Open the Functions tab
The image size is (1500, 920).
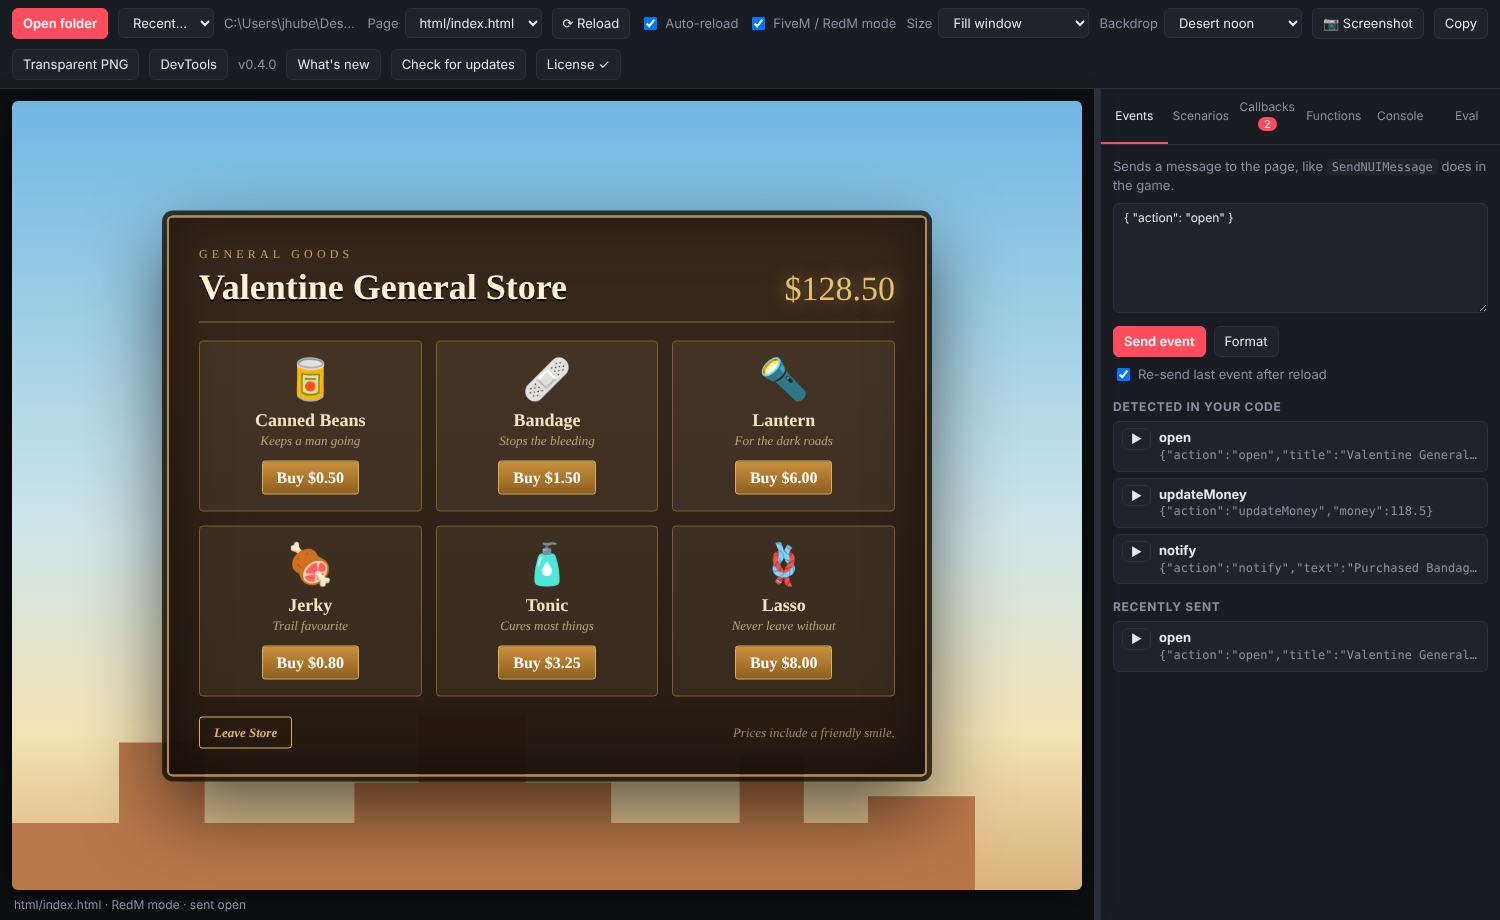(x=1333, y=116)
